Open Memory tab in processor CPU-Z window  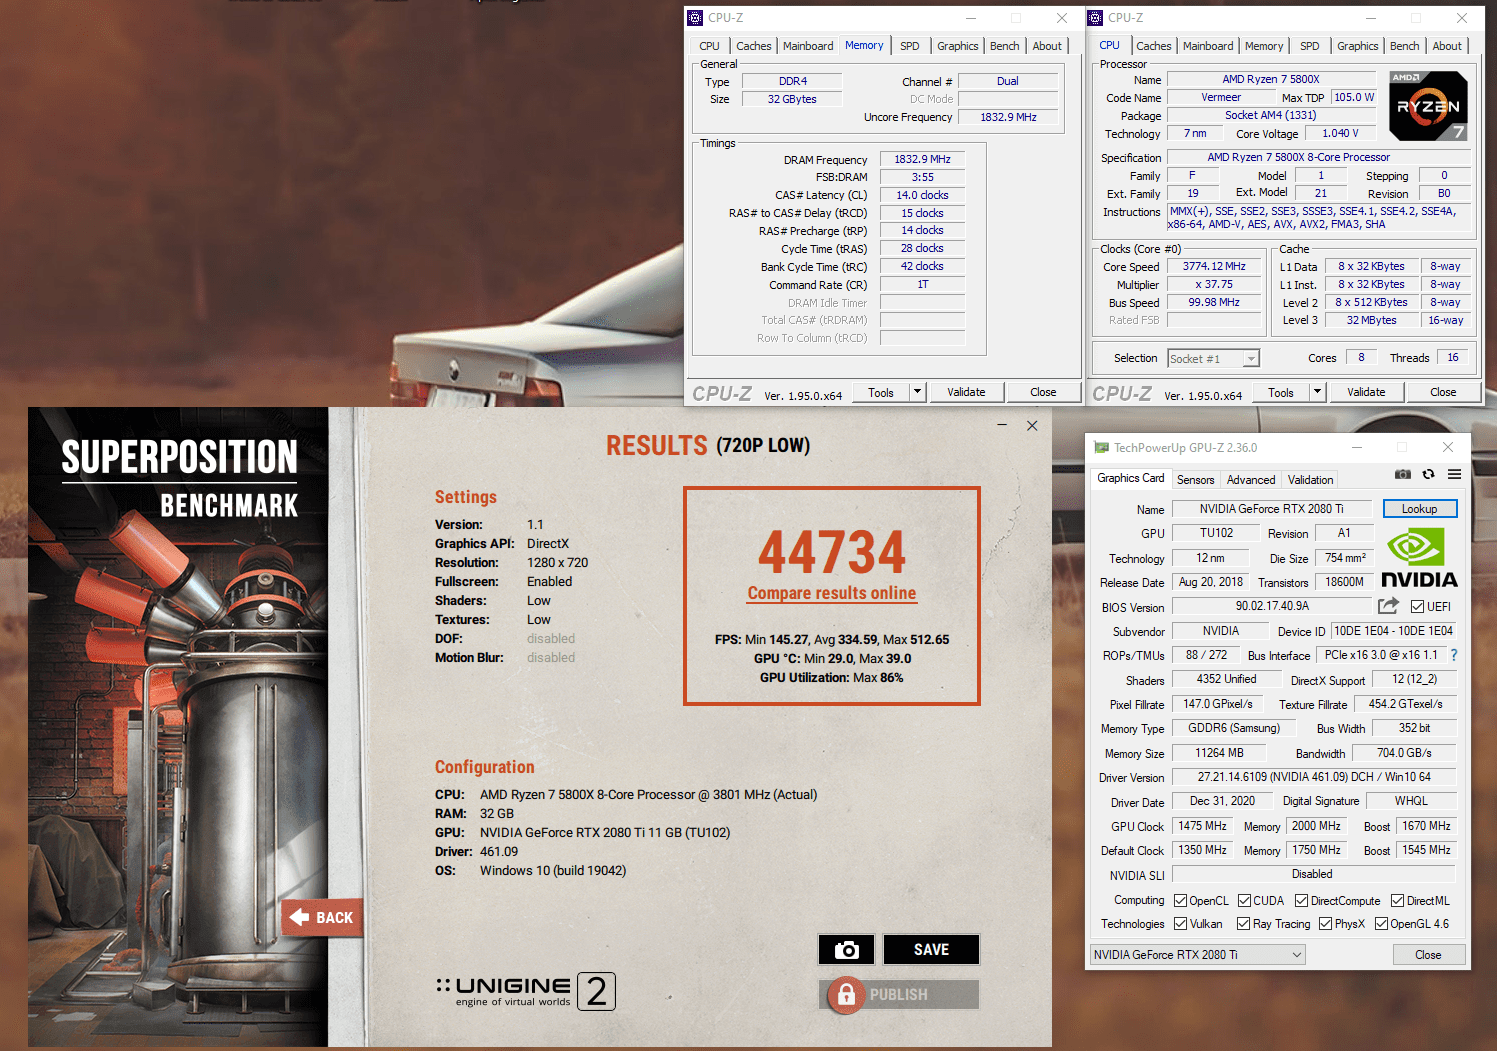pyautogui.click(x=1264, y=46)
